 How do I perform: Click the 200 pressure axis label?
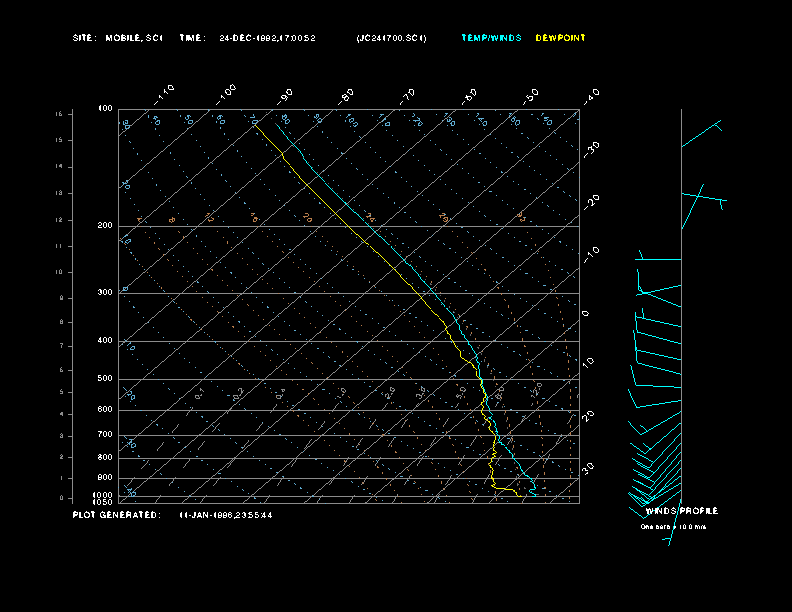105,226
